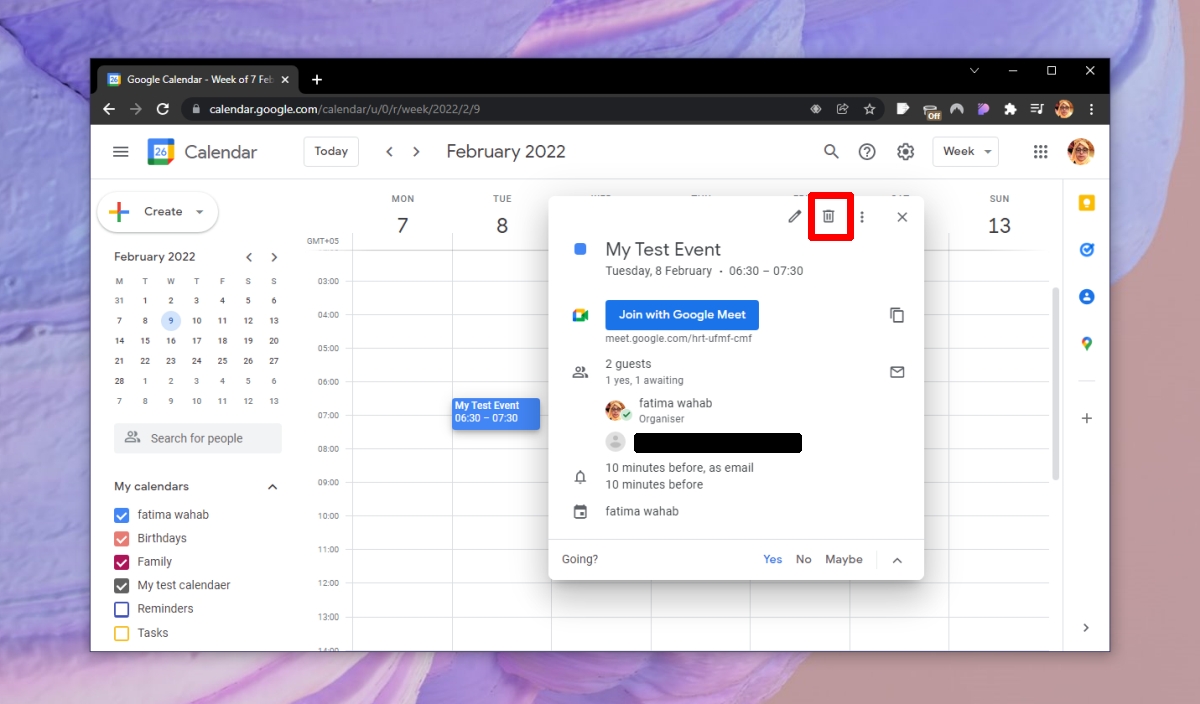Expand the RSVP options chevron
Viewport: 1200px width, 704px height.
coord(897,560)
